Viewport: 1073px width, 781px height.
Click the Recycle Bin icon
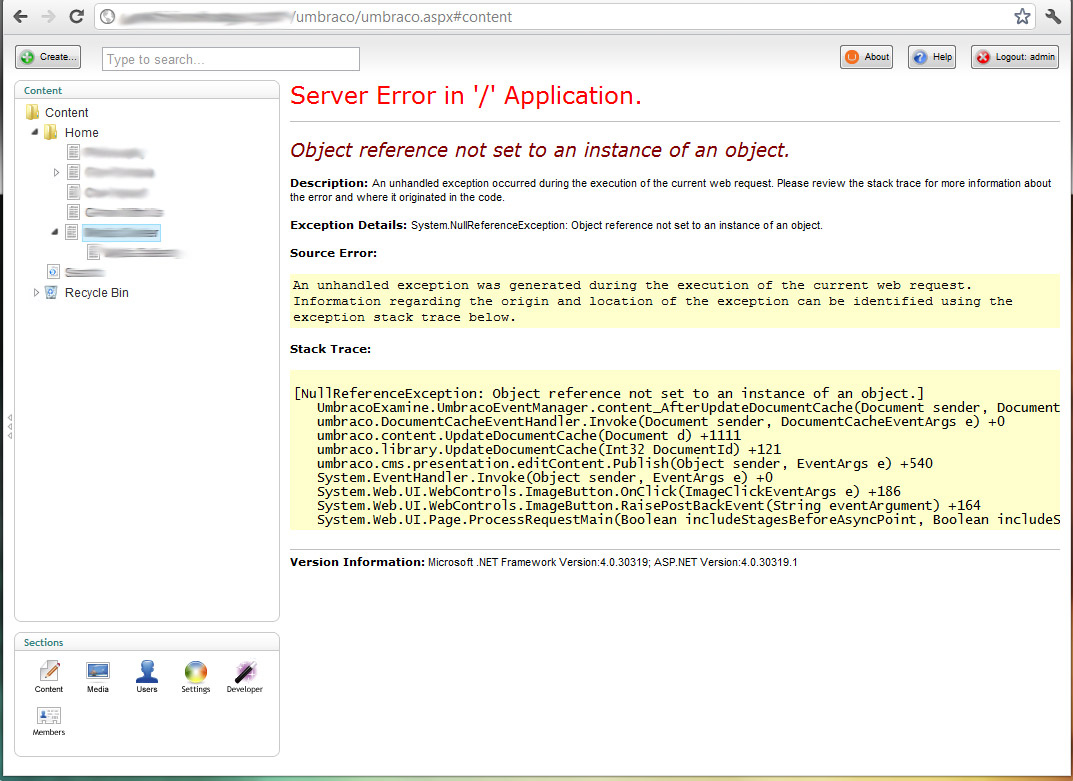tap(51, 292)
